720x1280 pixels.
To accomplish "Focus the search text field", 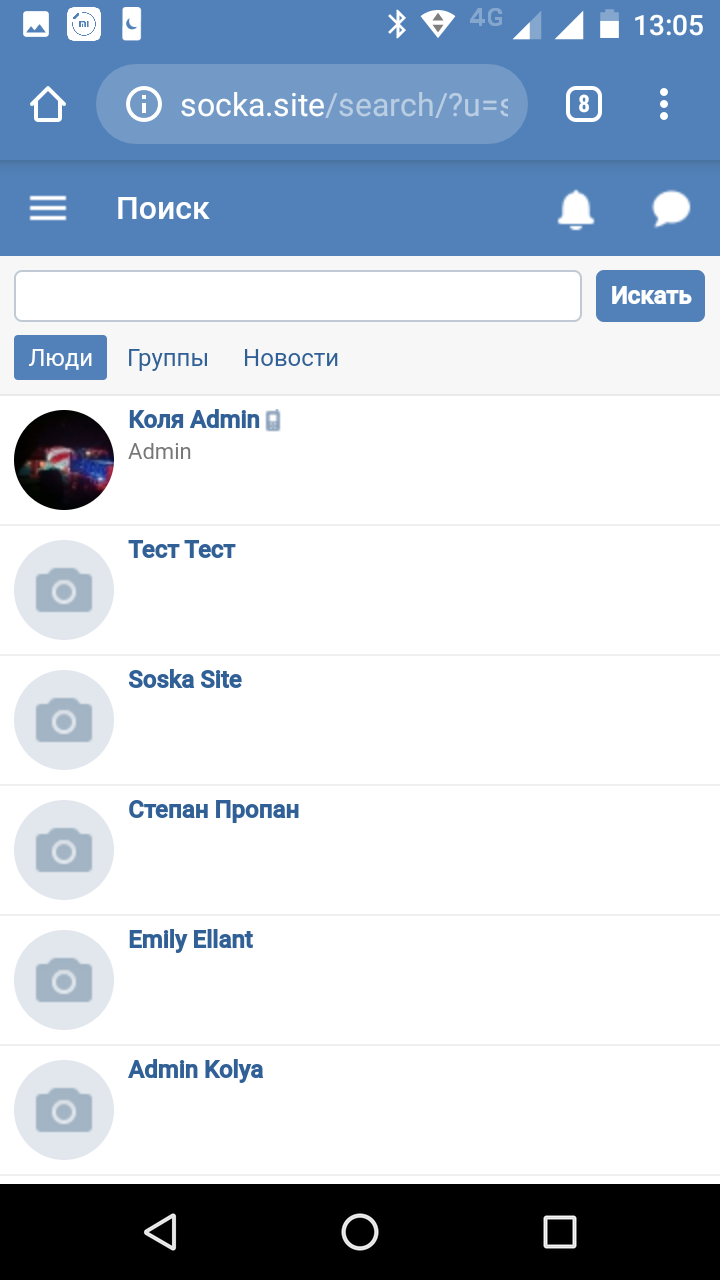I will click(x=298, y=296).
